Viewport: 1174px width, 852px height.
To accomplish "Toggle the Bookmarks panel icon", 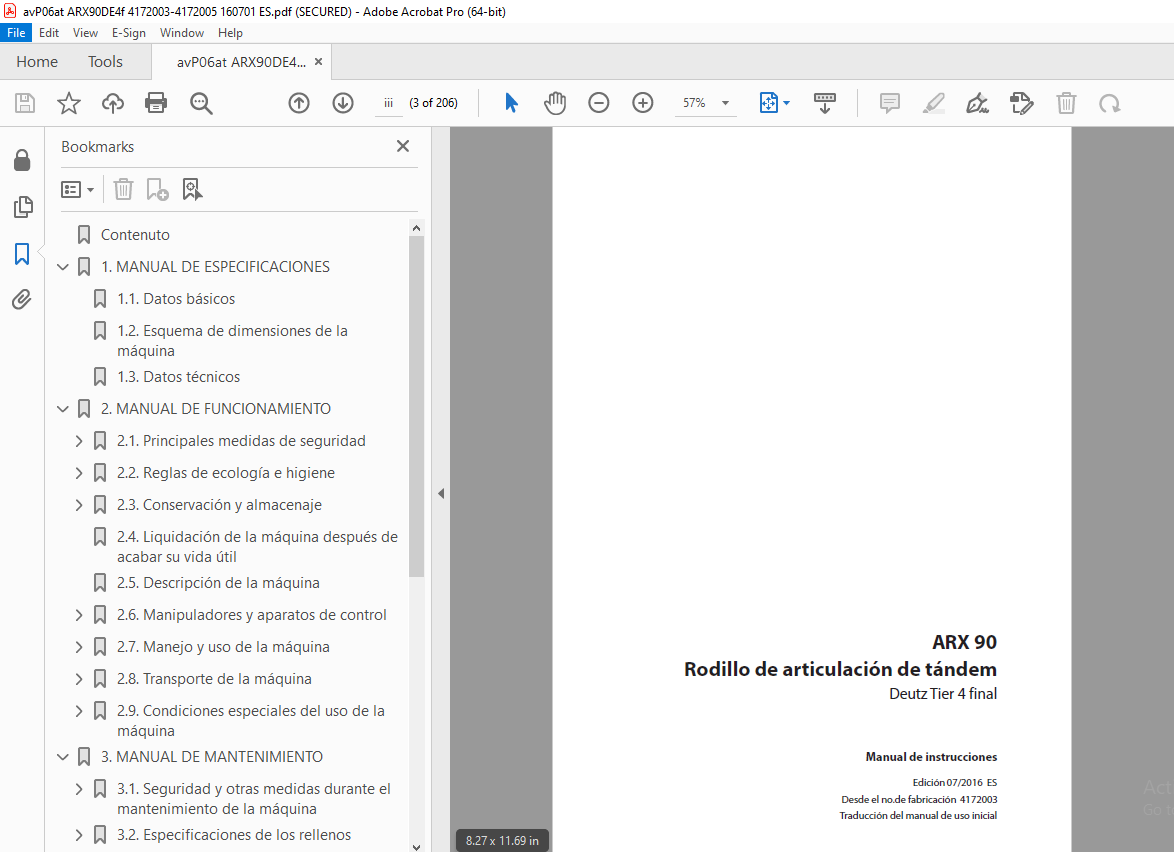I will 22,254.
